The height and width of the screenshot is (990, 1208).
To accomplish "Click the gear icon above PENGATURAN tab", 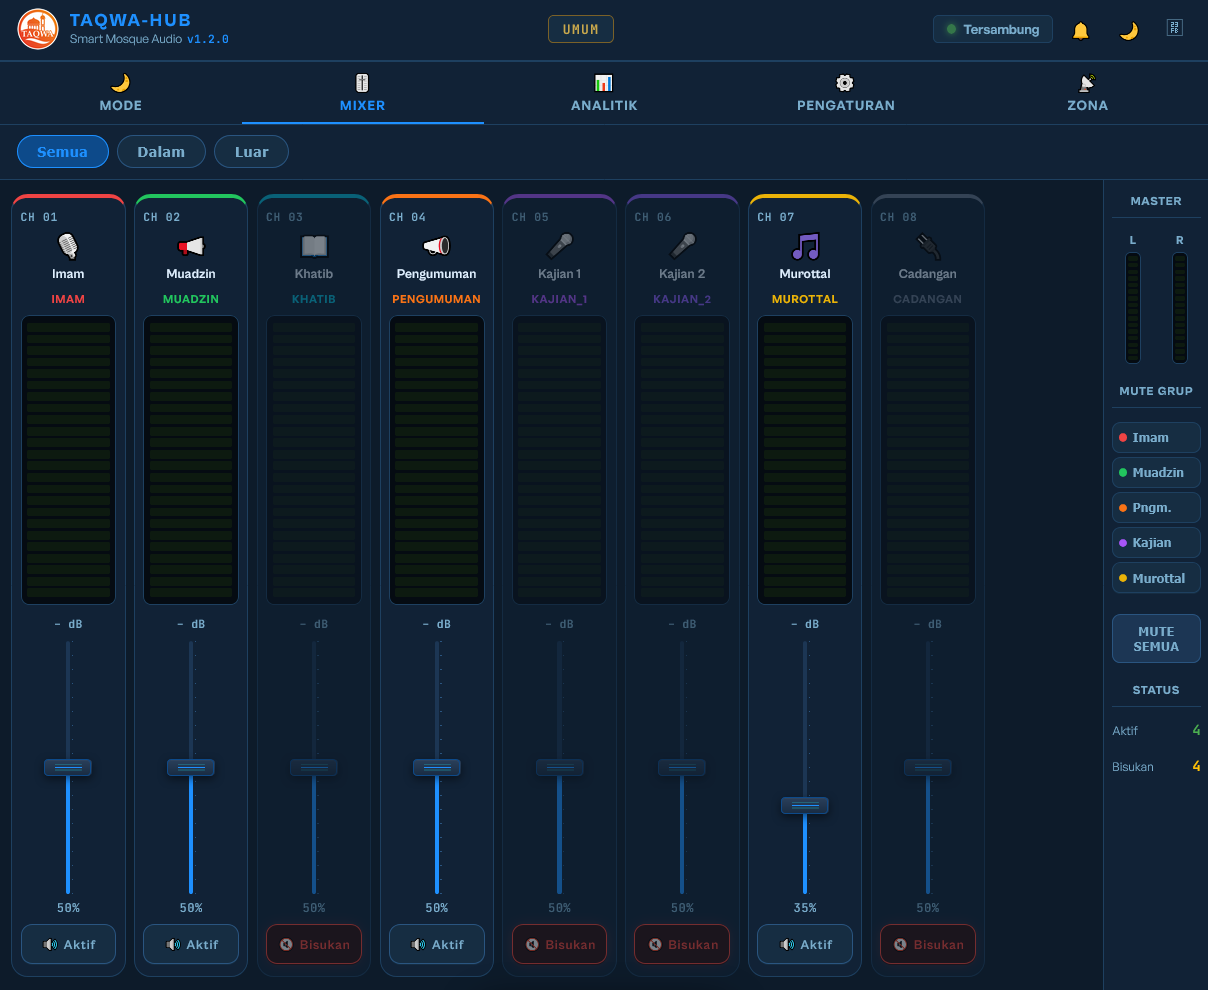I will tap(845, 83).
